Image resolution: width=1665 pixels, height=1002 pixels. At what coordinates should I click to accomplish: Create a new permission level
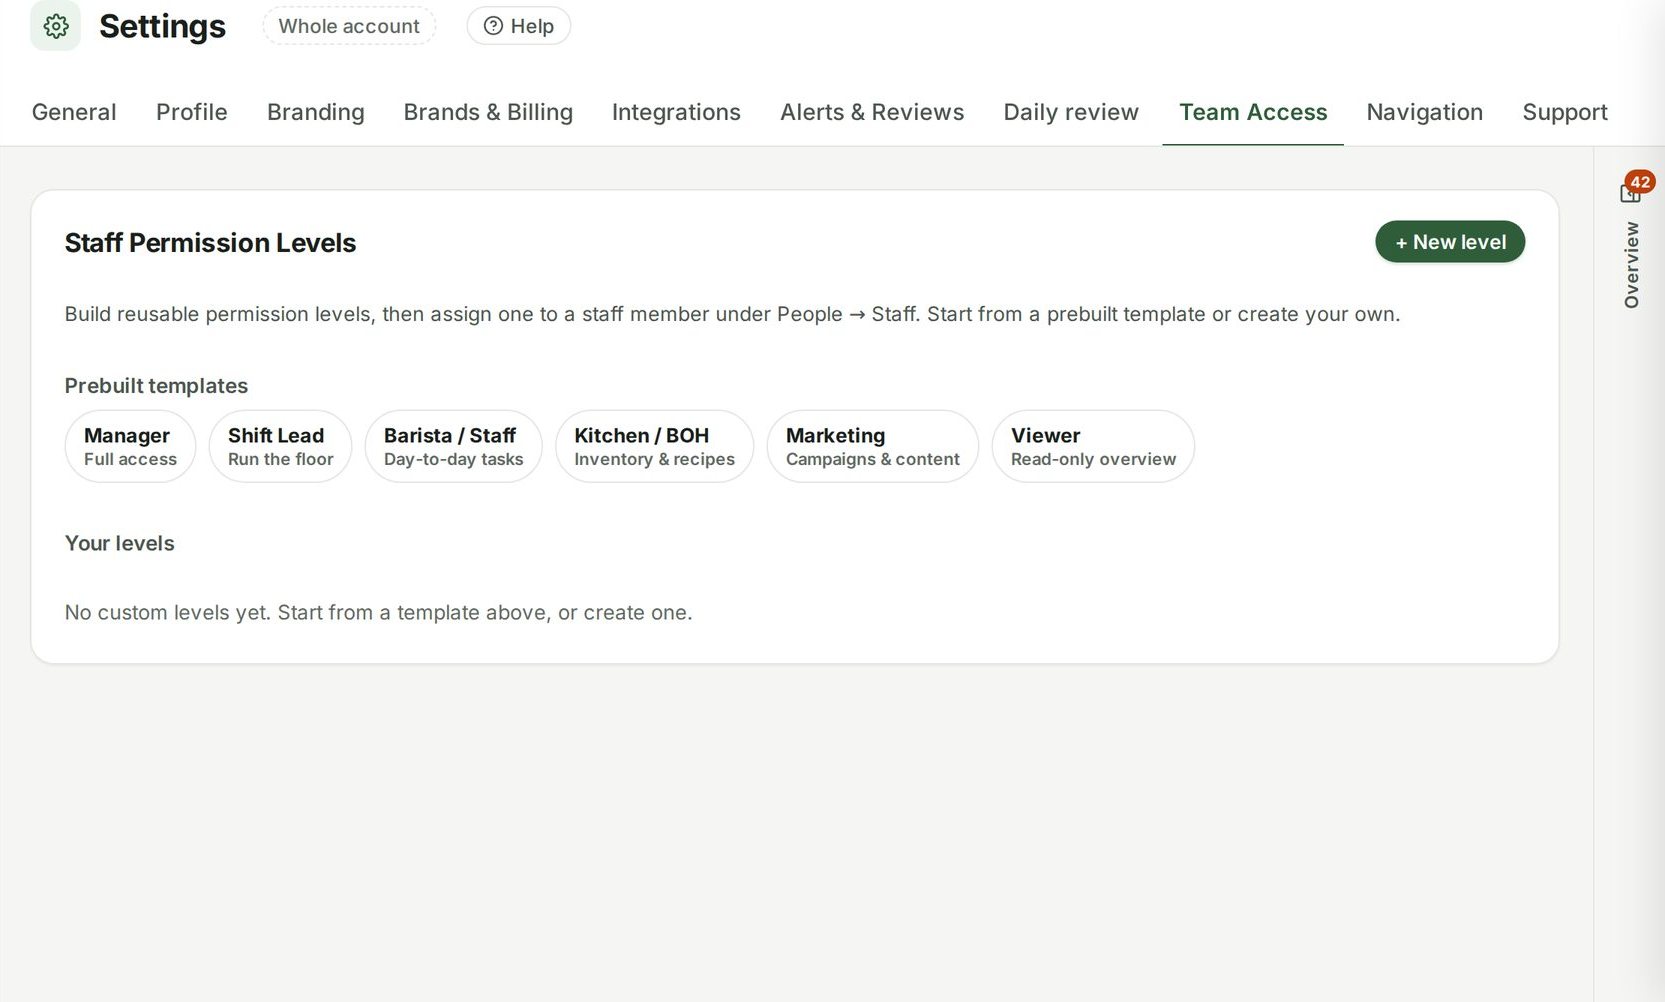(1450, 242)
